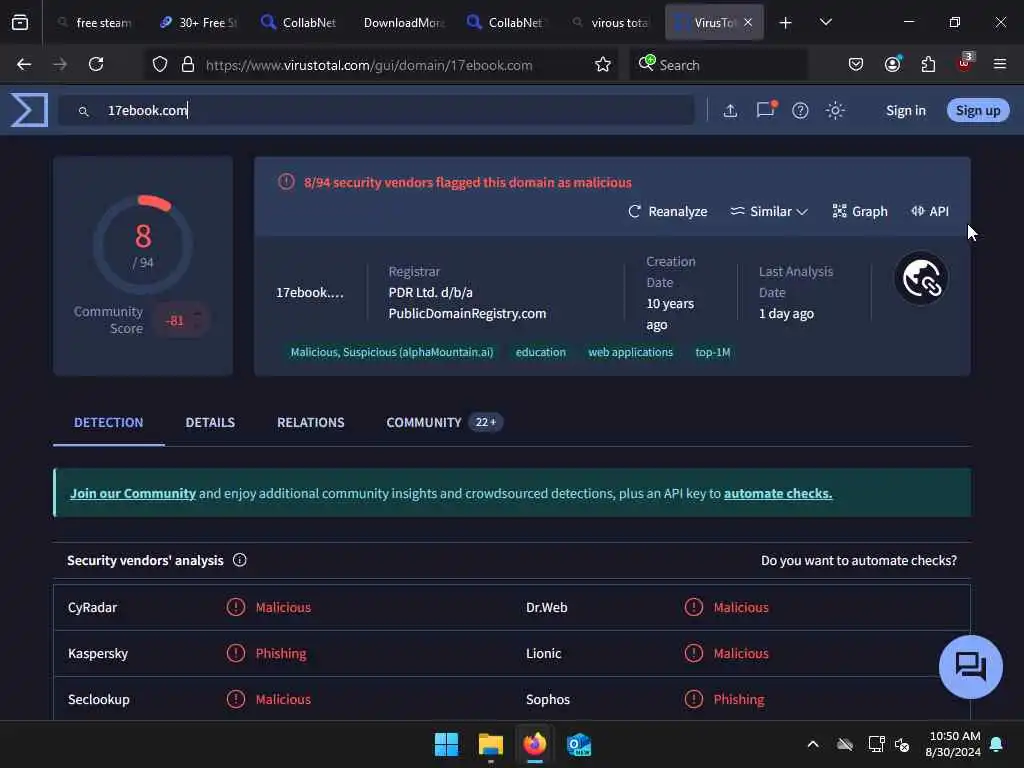Click the tracking protection shield icon
This screenshot has width=1024, height=768.
pos(160,65)
